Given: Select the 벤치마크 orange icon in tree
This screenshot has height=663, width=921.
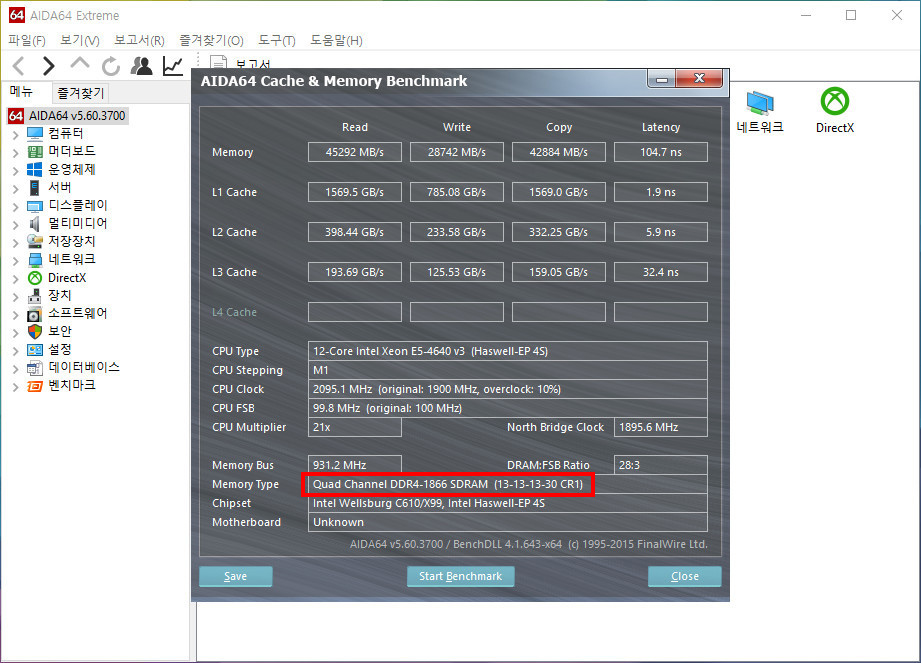Looking at the screenshot, I should [x=35, y=386].
